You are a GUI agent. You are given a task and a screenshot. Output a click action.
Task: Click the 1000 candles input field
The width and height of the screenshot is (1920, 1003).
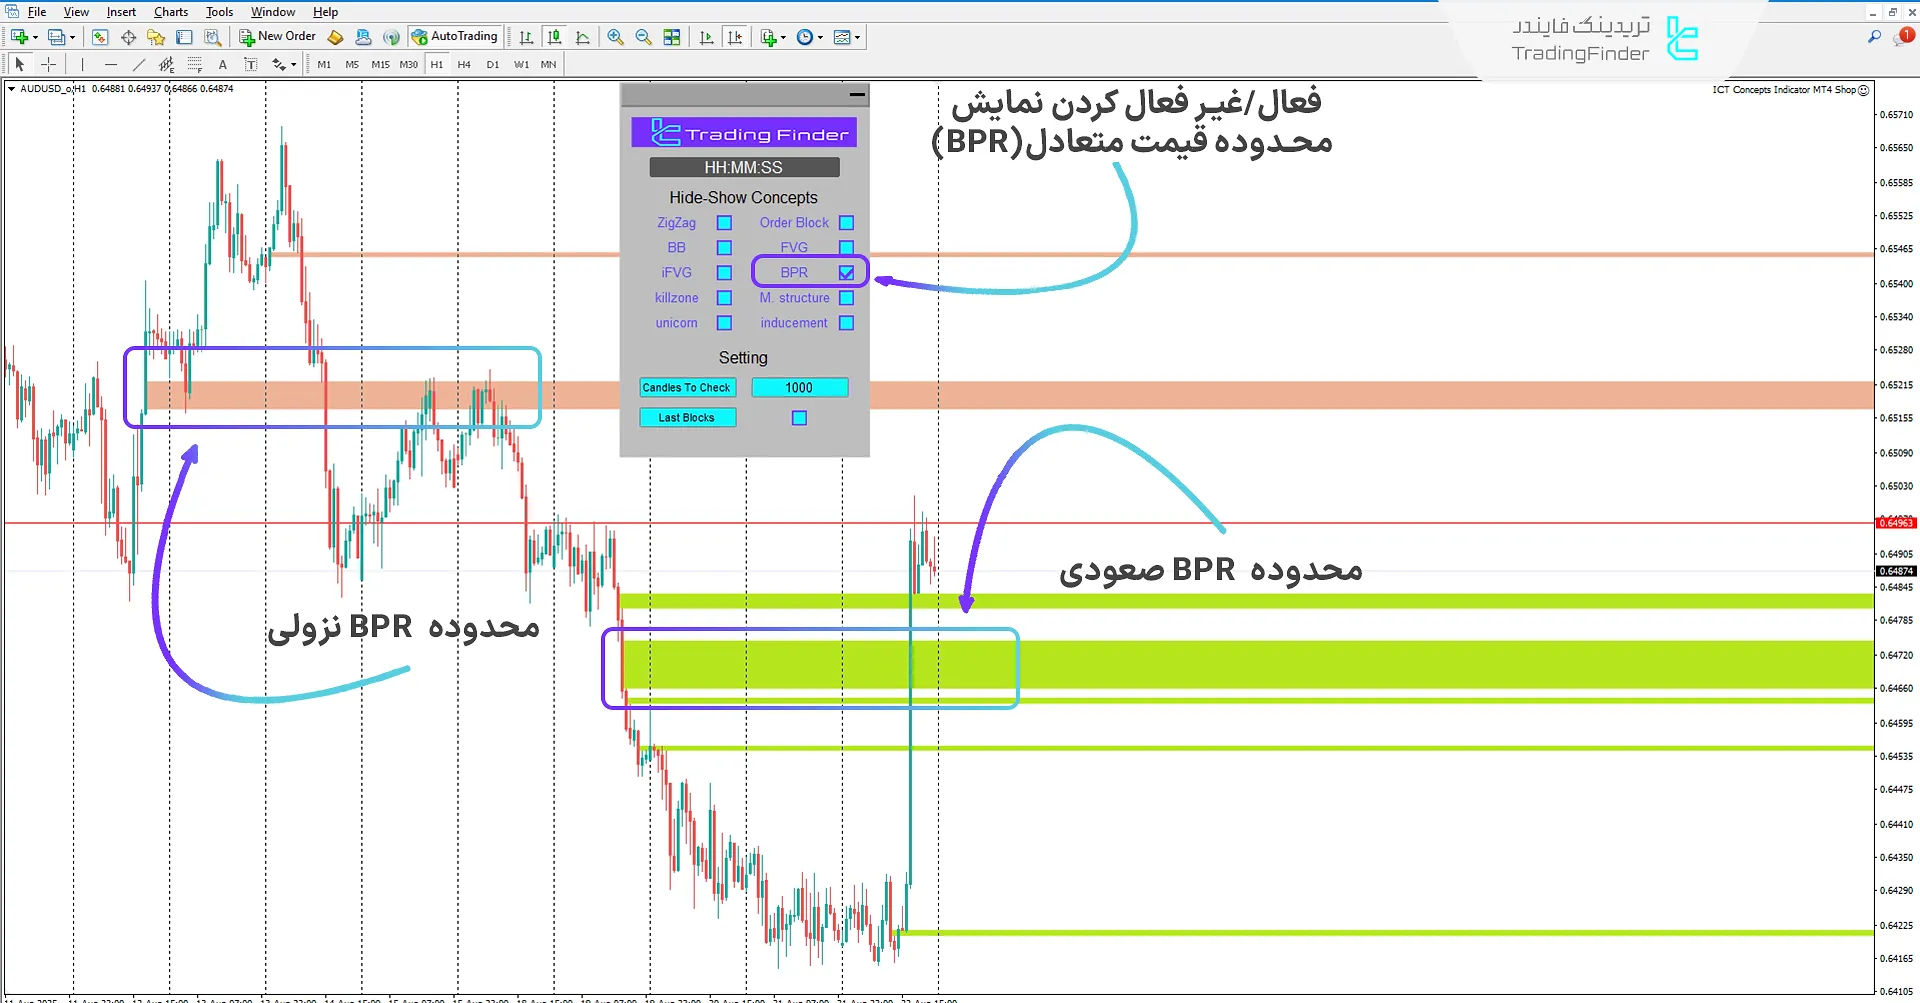[799, 387]
